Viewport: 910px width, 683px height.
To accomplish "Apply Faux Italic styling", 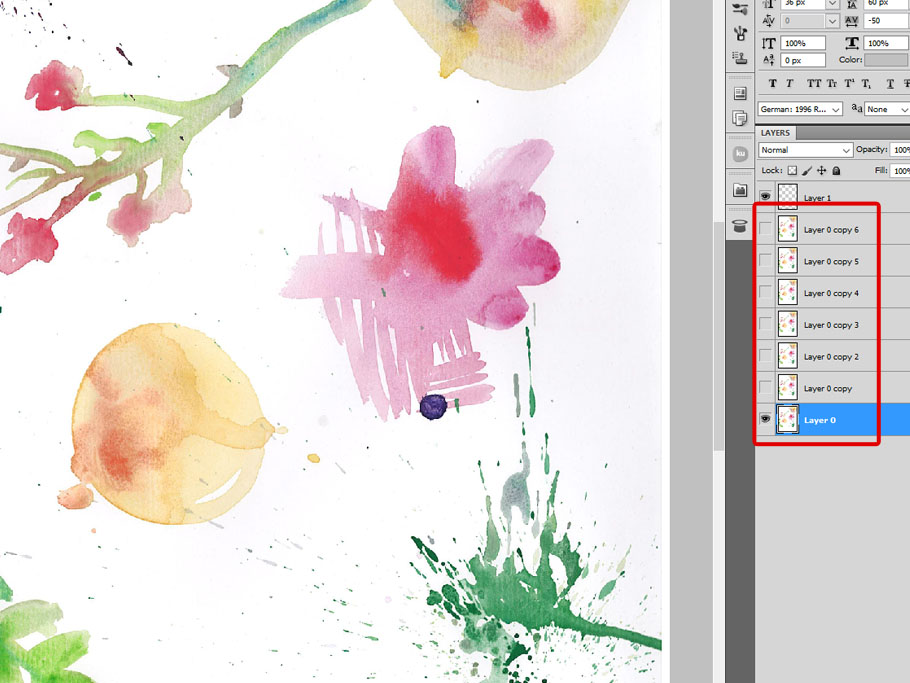I will [x=790, y=84].
